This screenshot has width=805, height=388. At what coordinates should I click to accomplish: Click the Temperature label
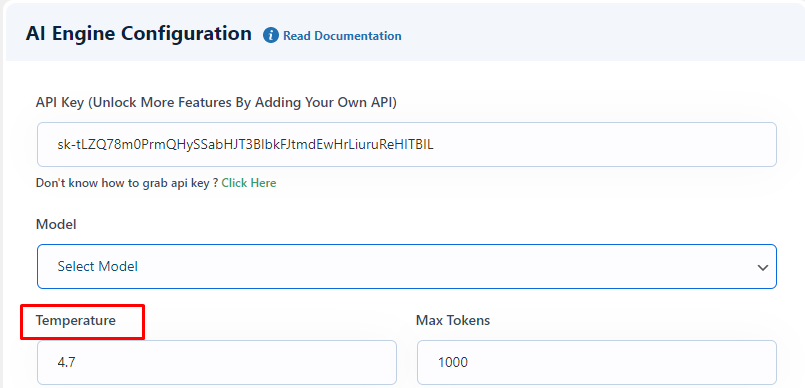click(x=76, y=321)
